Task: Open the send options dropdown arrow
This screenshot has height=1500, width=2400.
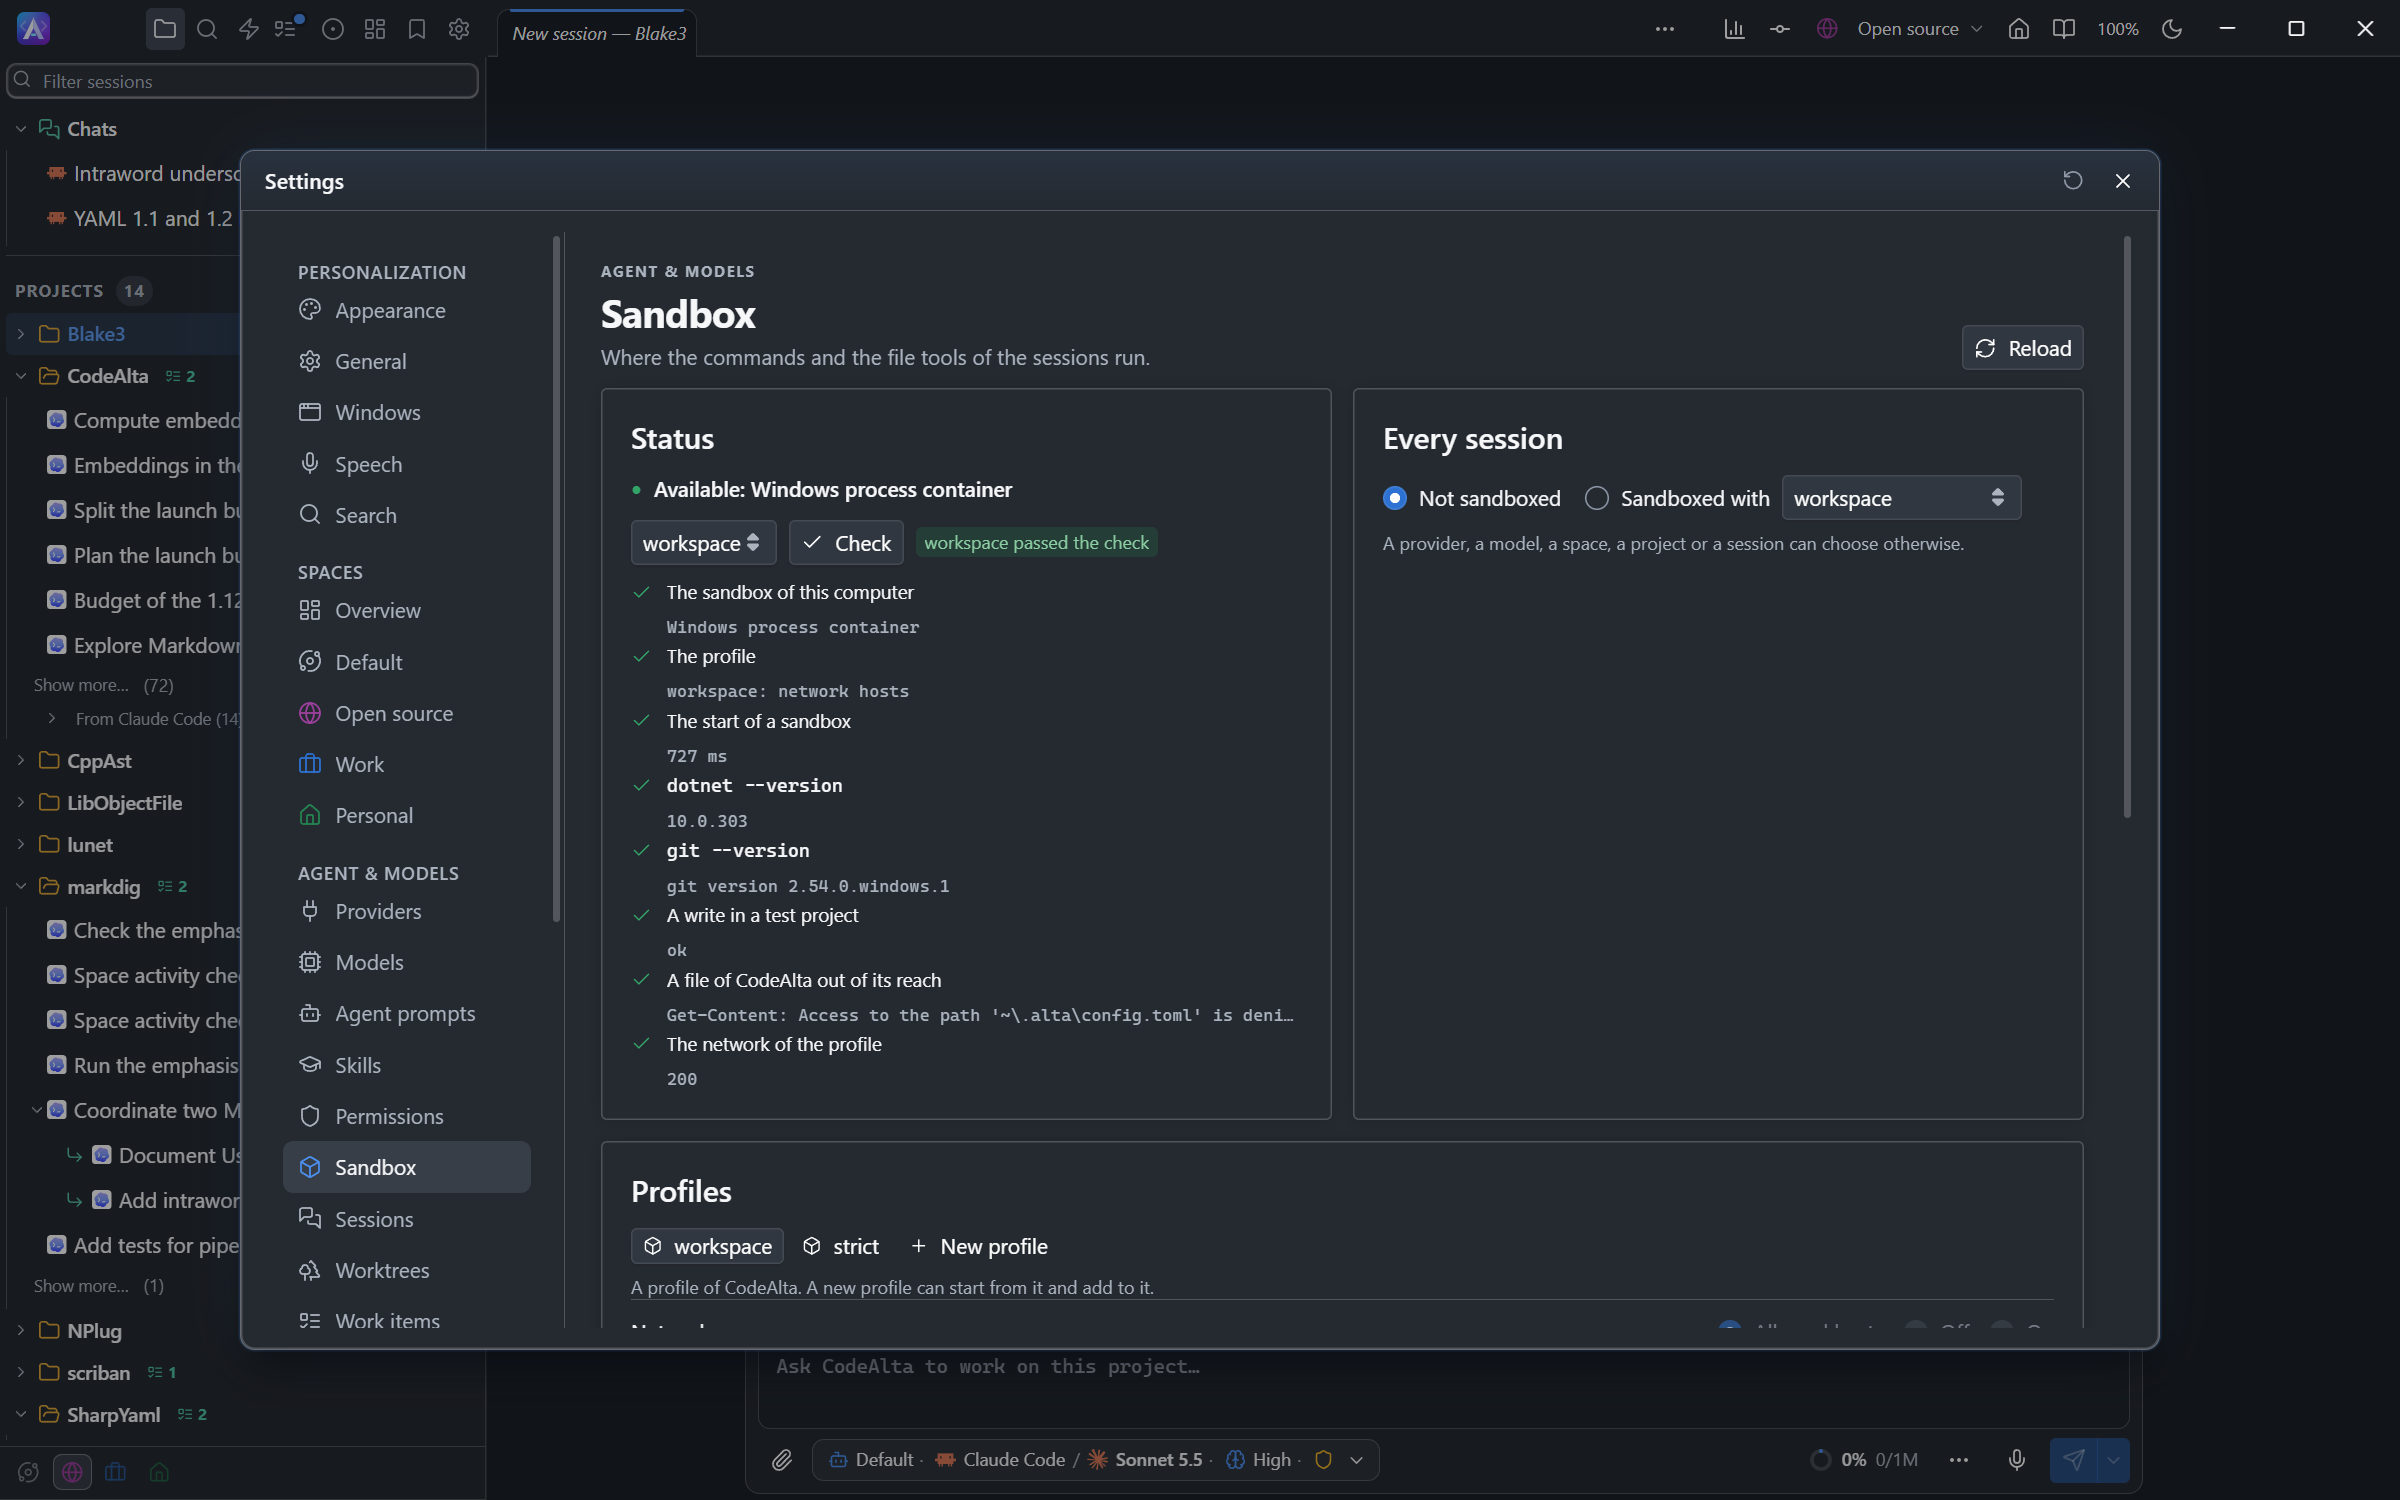Action: point(2113,1460)
